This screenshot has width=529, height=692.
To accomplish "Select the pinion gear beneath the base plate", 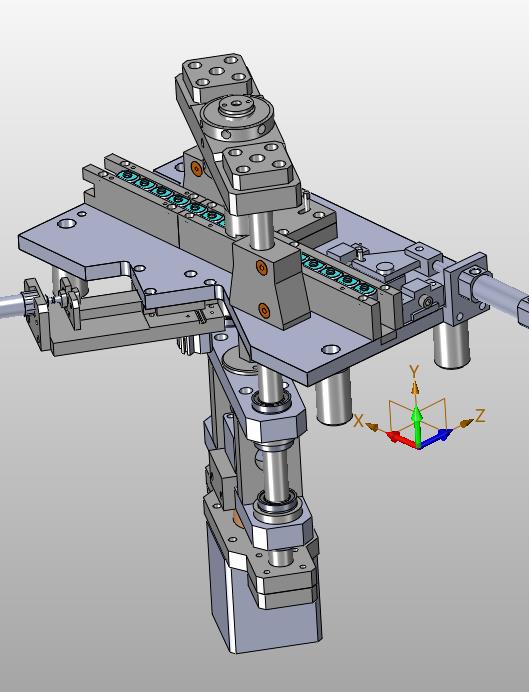I will [x=194, y=344].
